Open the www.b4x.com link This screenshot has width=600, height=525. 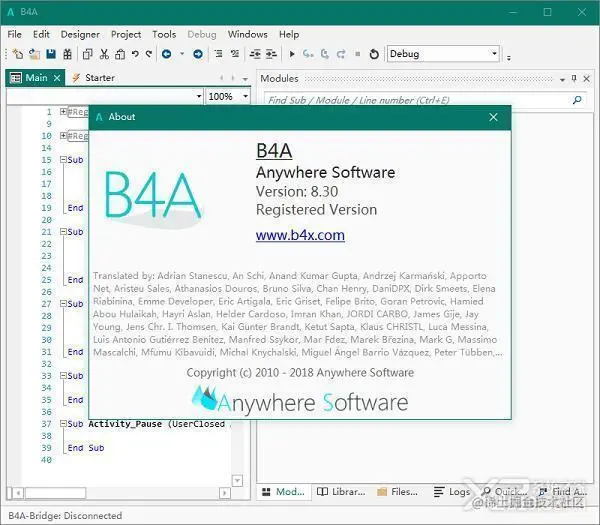[300, 235]
